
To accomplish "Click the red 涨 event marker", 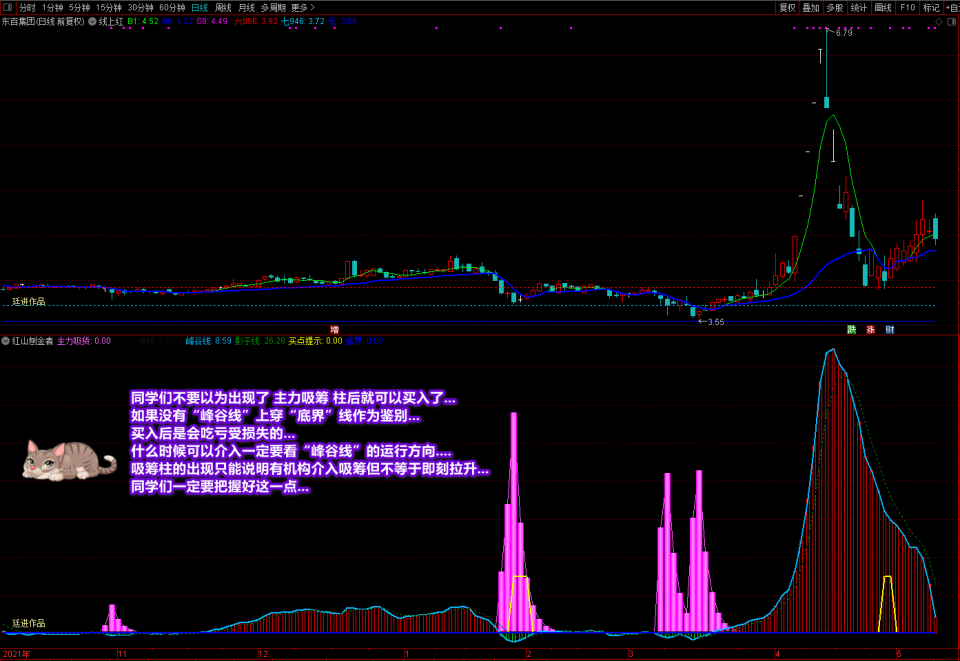I will pyautogui.click(x=871, y=329).
